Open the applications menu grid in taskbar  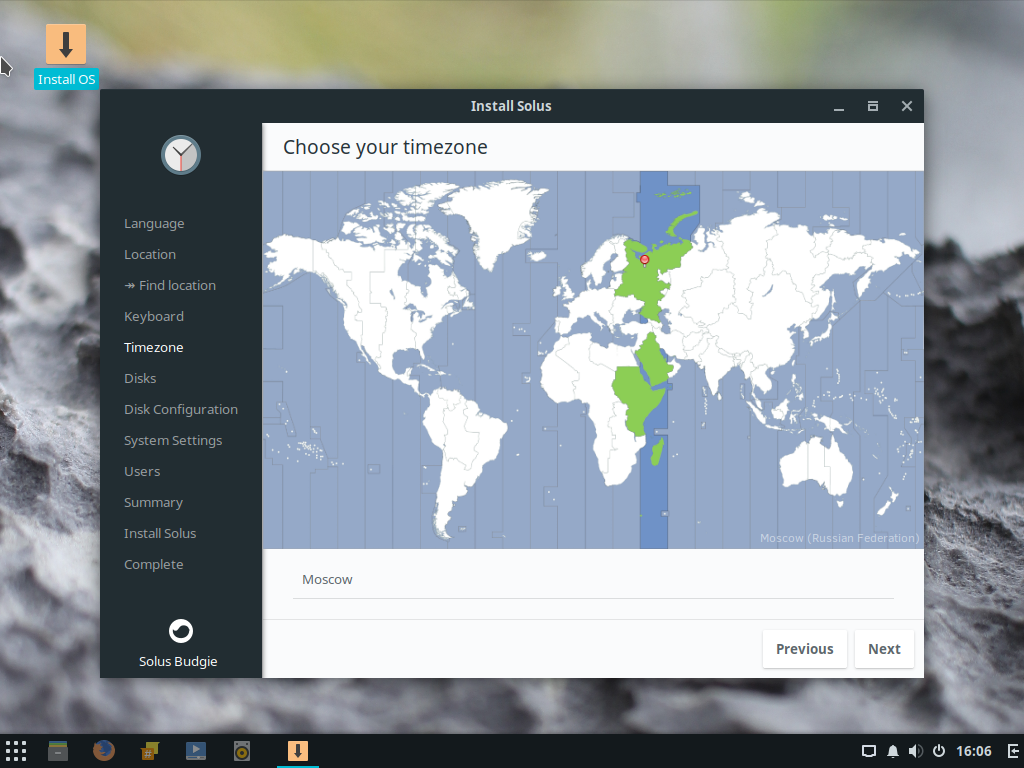16,751
